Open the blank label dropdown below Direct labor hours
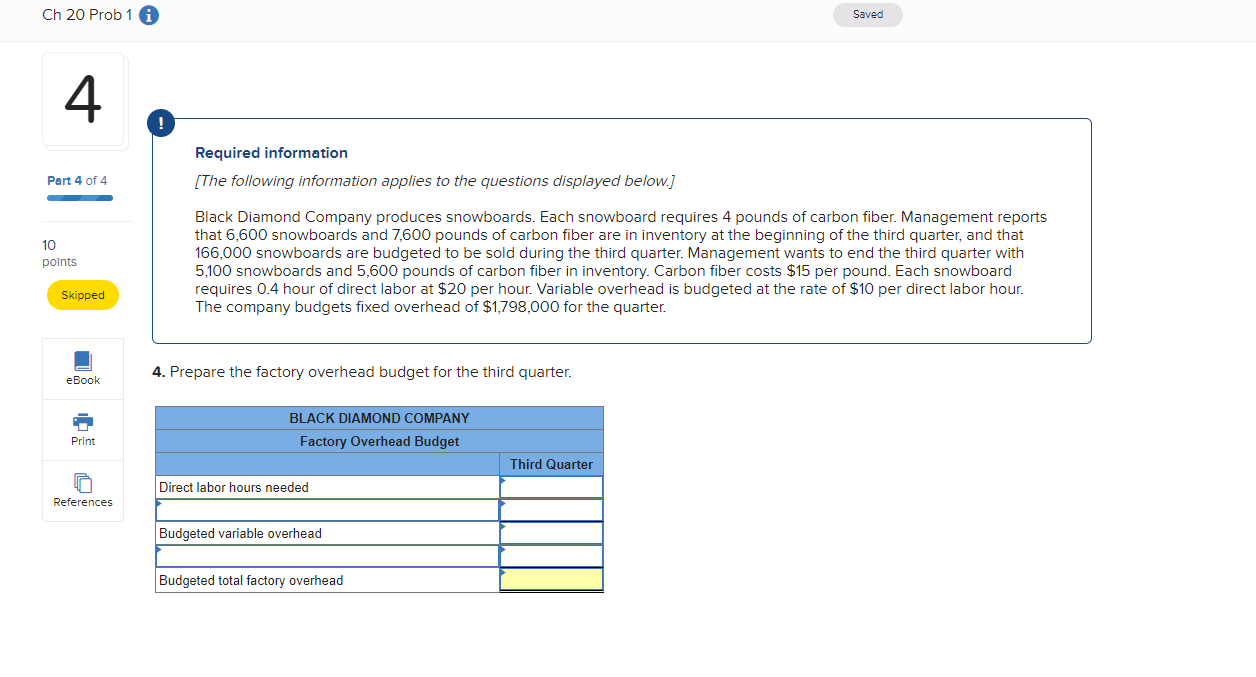The height and width of the screenshot is (677, 1256). (327, 510)
